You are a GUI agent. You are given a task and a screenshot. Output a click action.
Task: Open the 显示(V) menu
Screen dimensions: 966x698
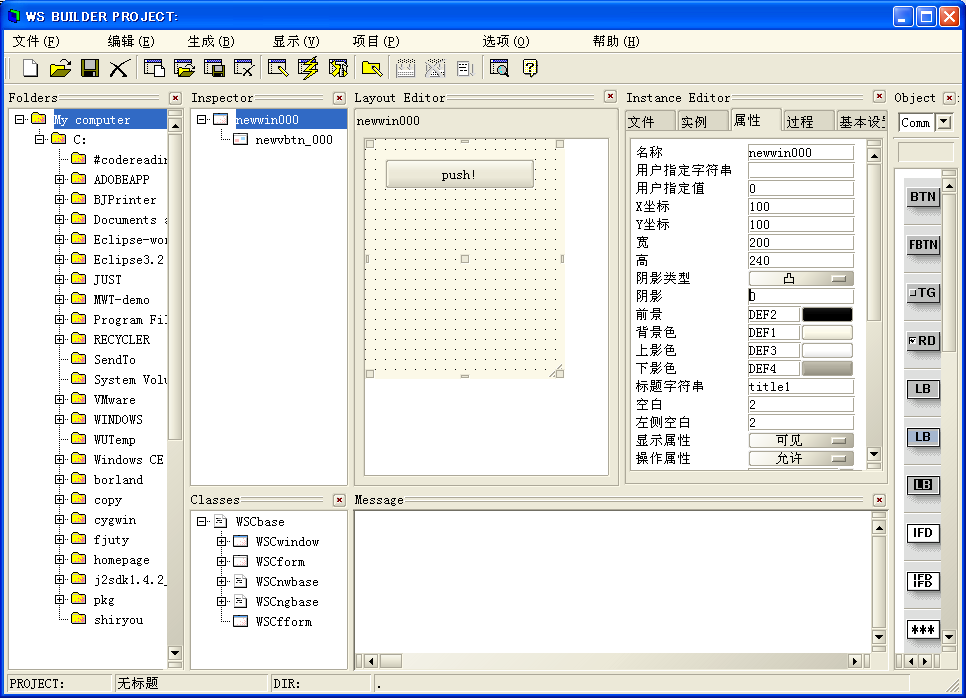[296, 41]
